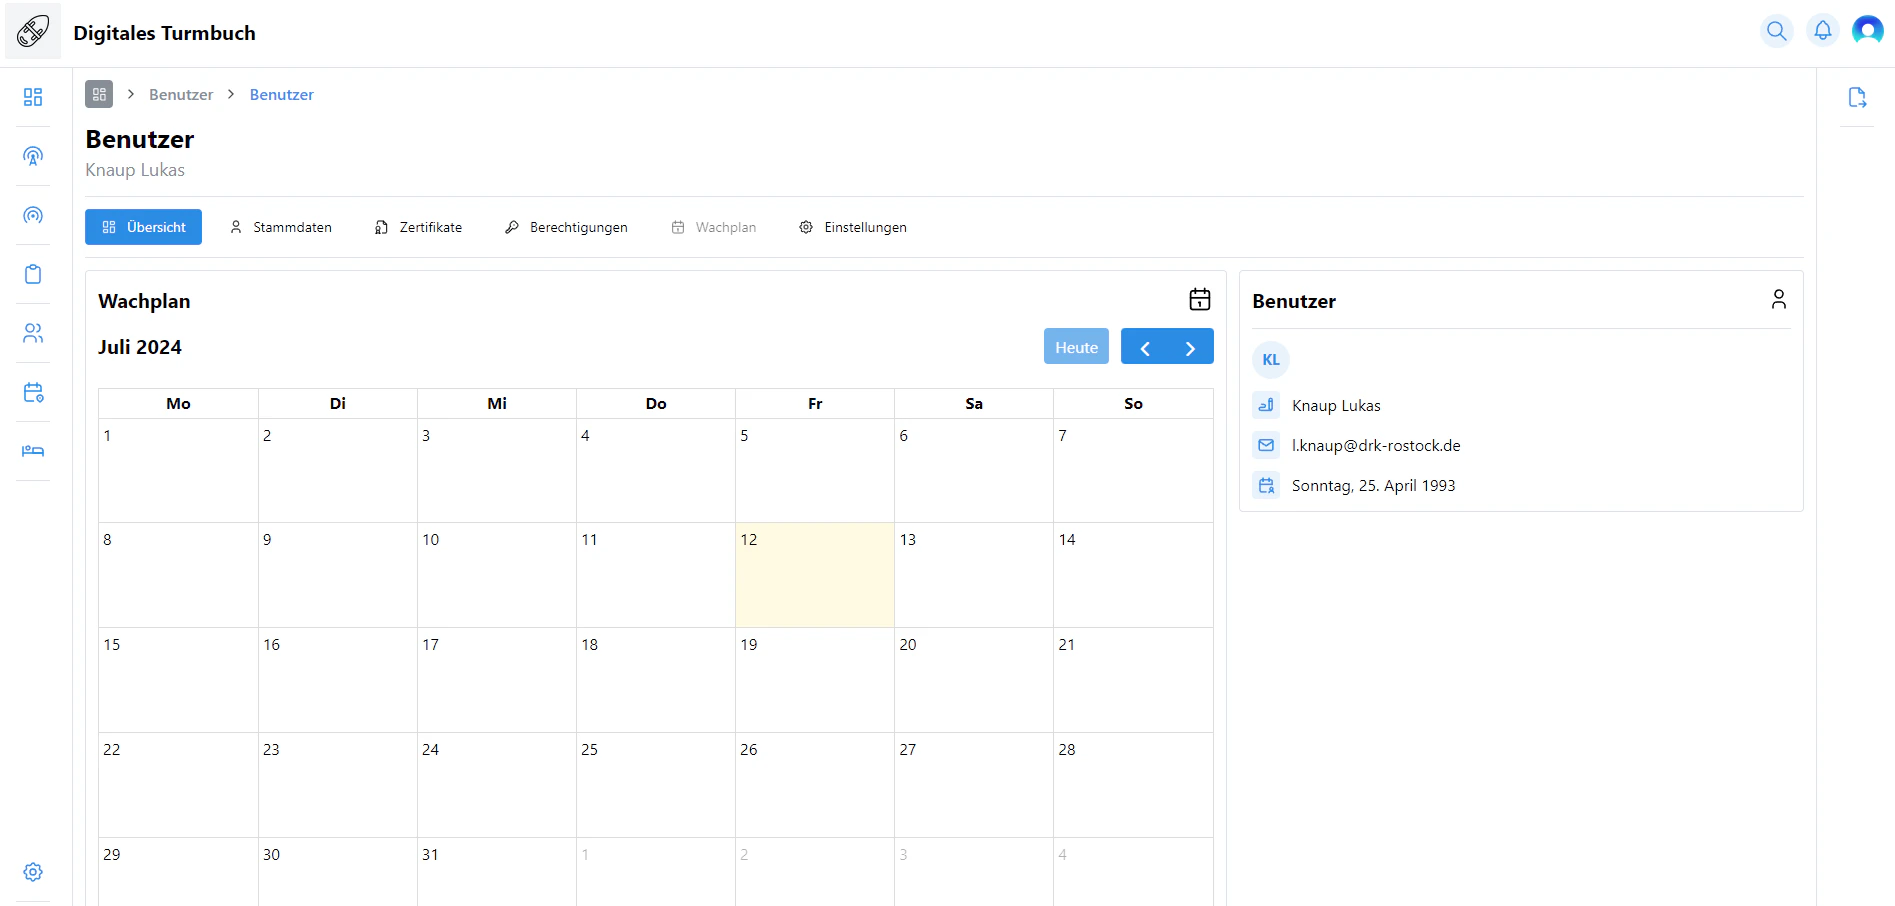The width and height of the screenshot is (1895, 906).
Task: Switch to the Berechtigungen tab
Action: pos(566,227)
